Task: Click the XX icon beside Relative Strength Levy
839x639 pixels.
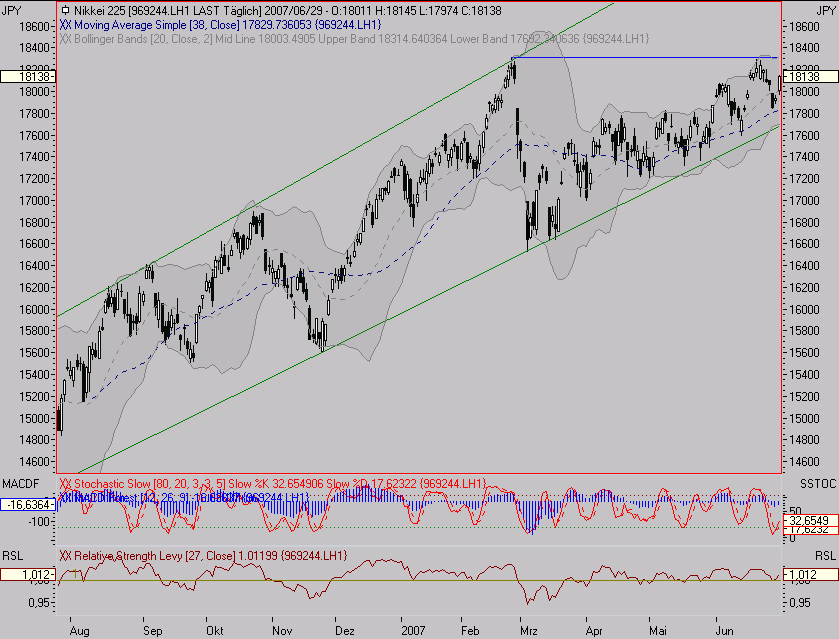Action: (66, 555)
